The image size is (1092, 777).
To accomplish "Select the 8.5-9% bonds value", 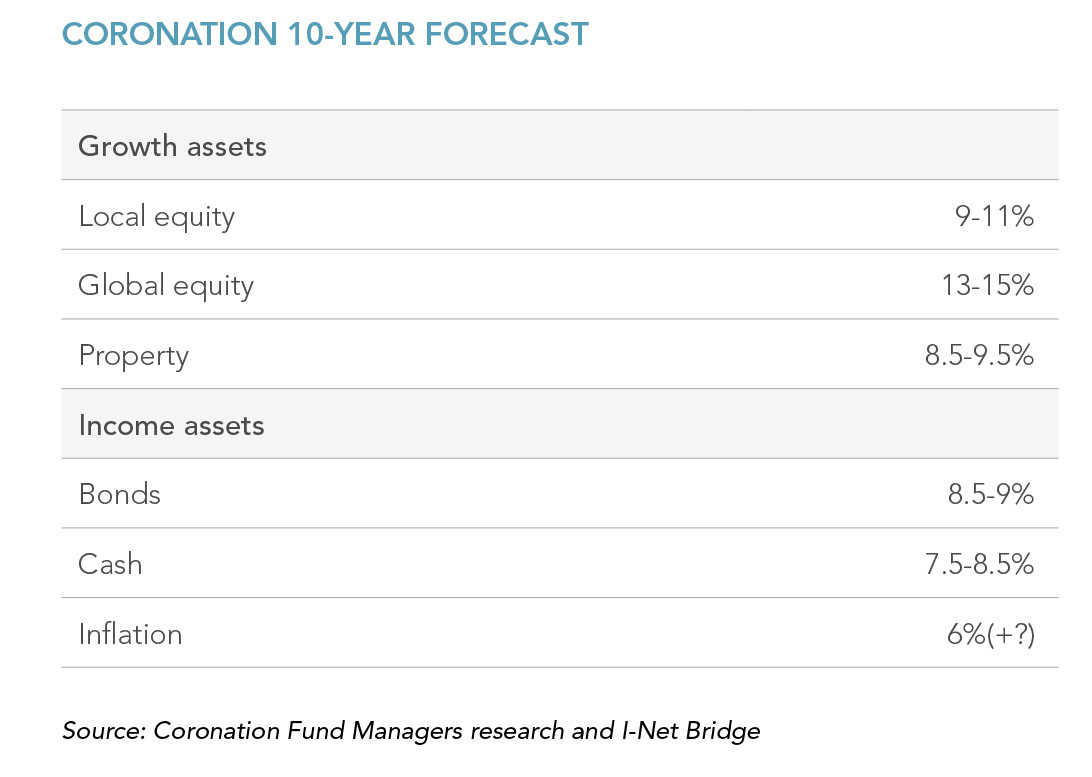I will 990,494.
